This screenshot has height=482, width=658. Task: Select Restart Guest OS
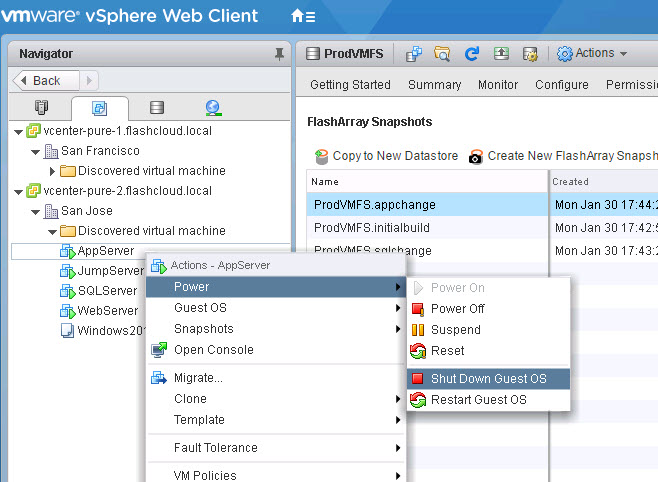coord(488,400)
